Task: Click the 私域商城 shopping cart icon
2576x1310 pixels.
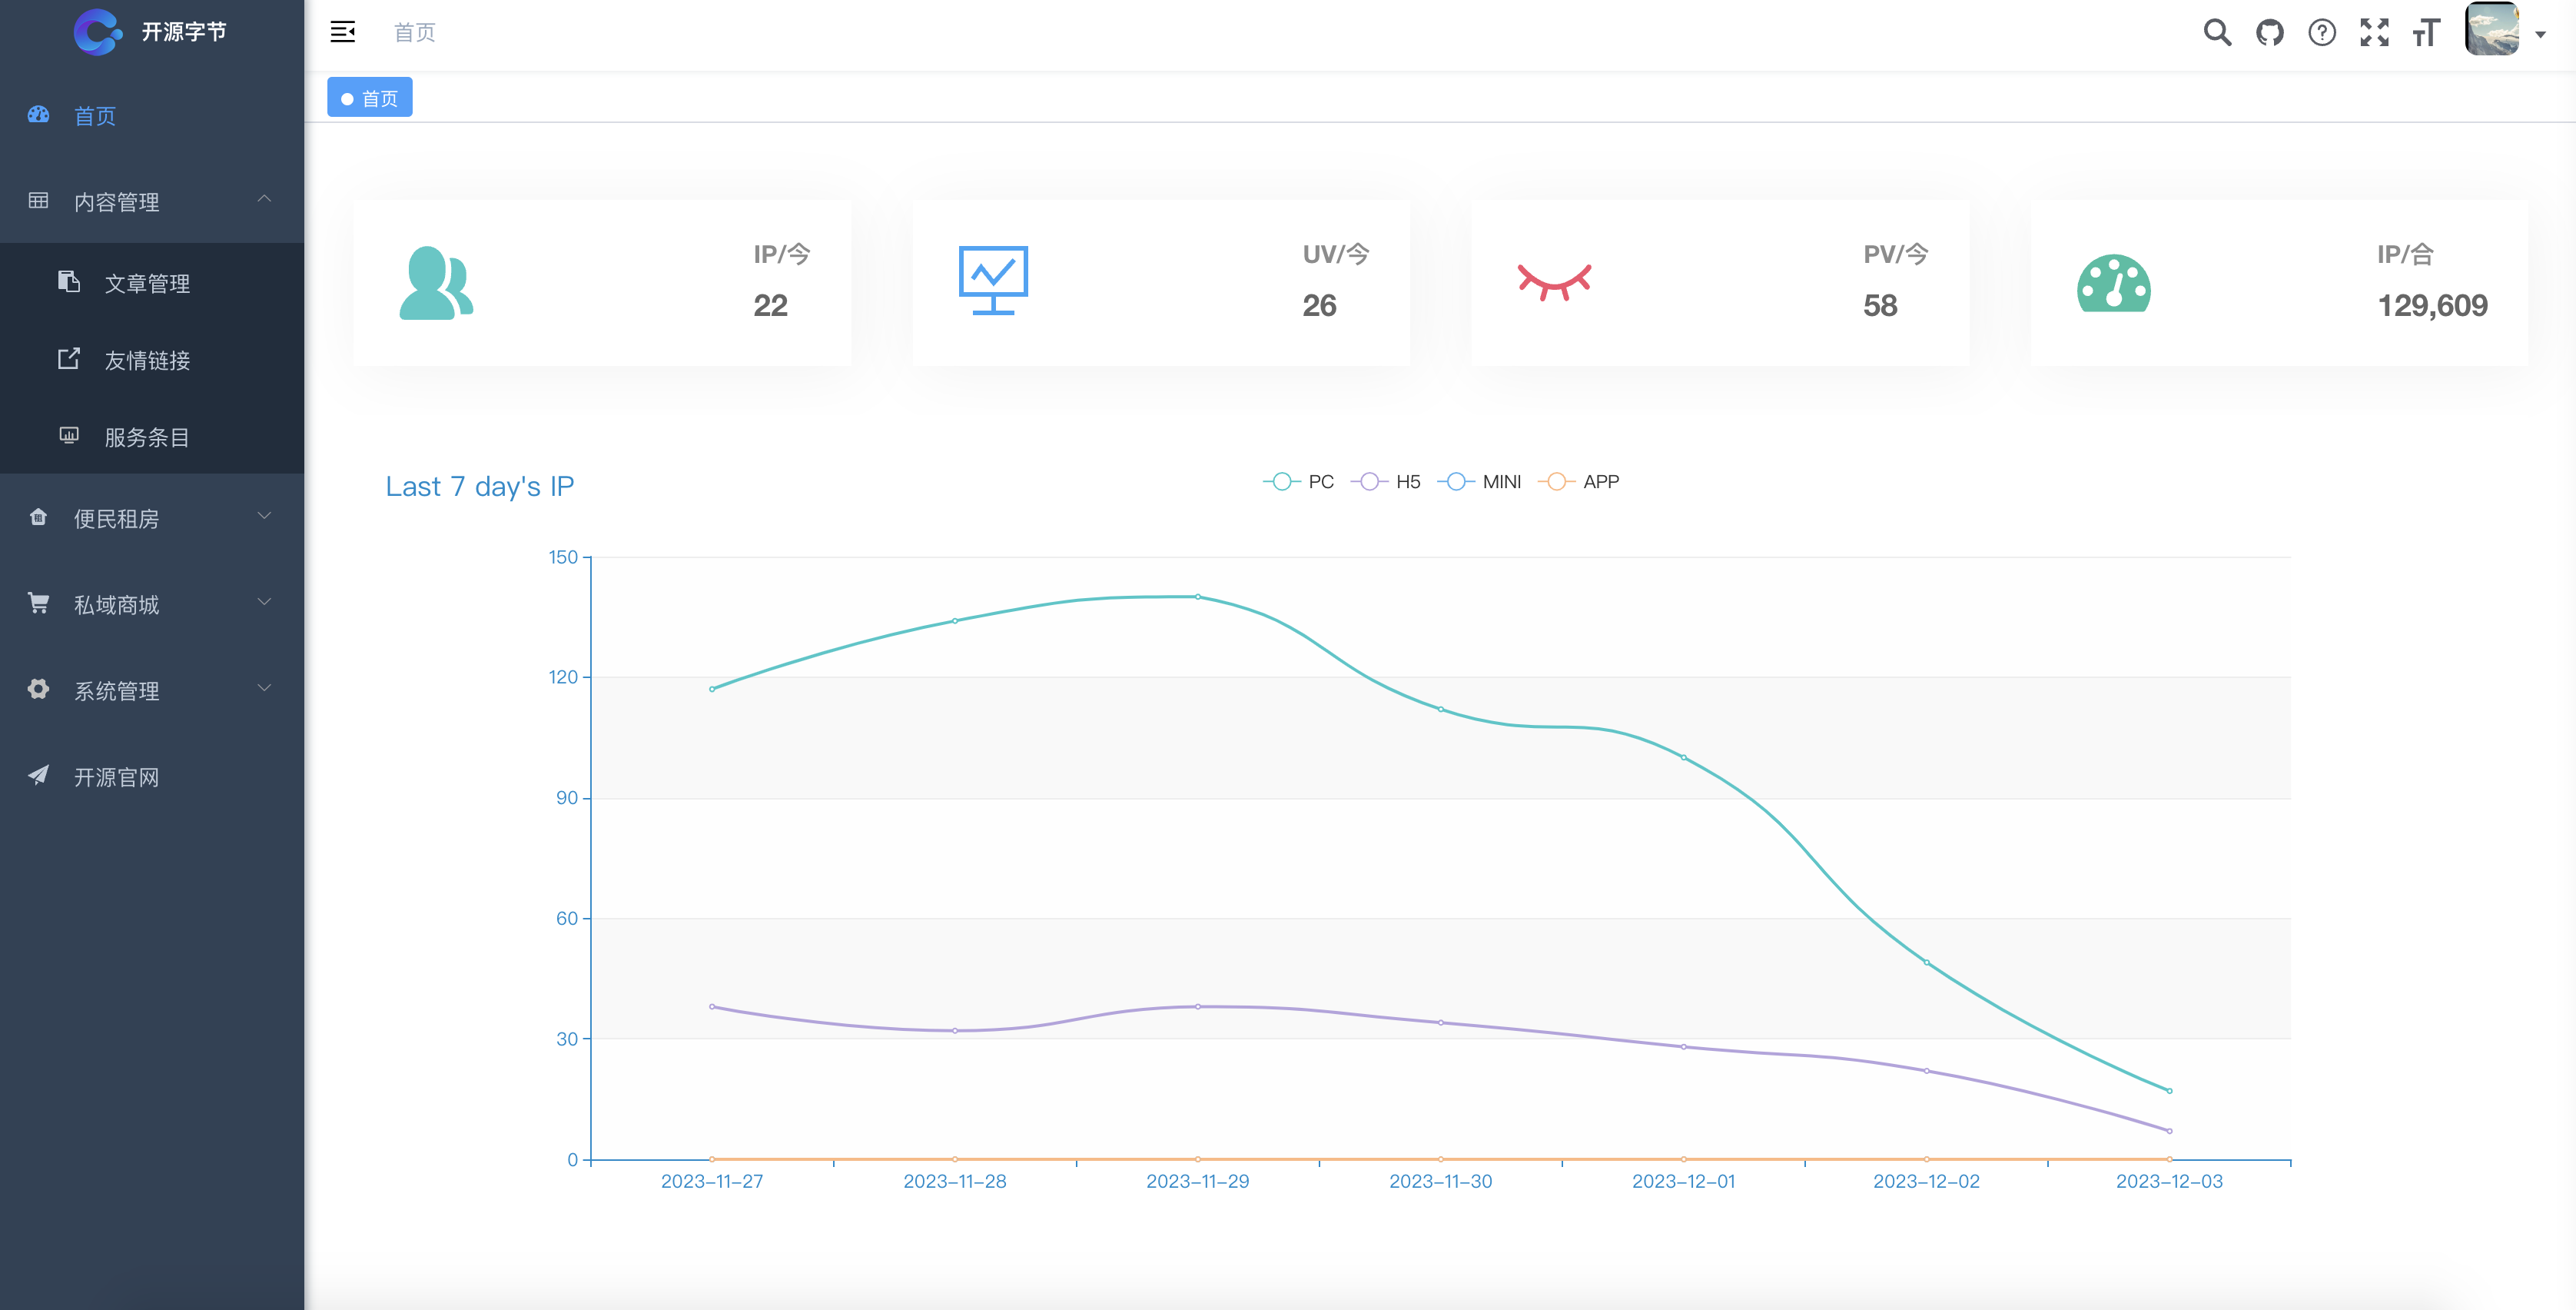Action: tap(38, 603)
